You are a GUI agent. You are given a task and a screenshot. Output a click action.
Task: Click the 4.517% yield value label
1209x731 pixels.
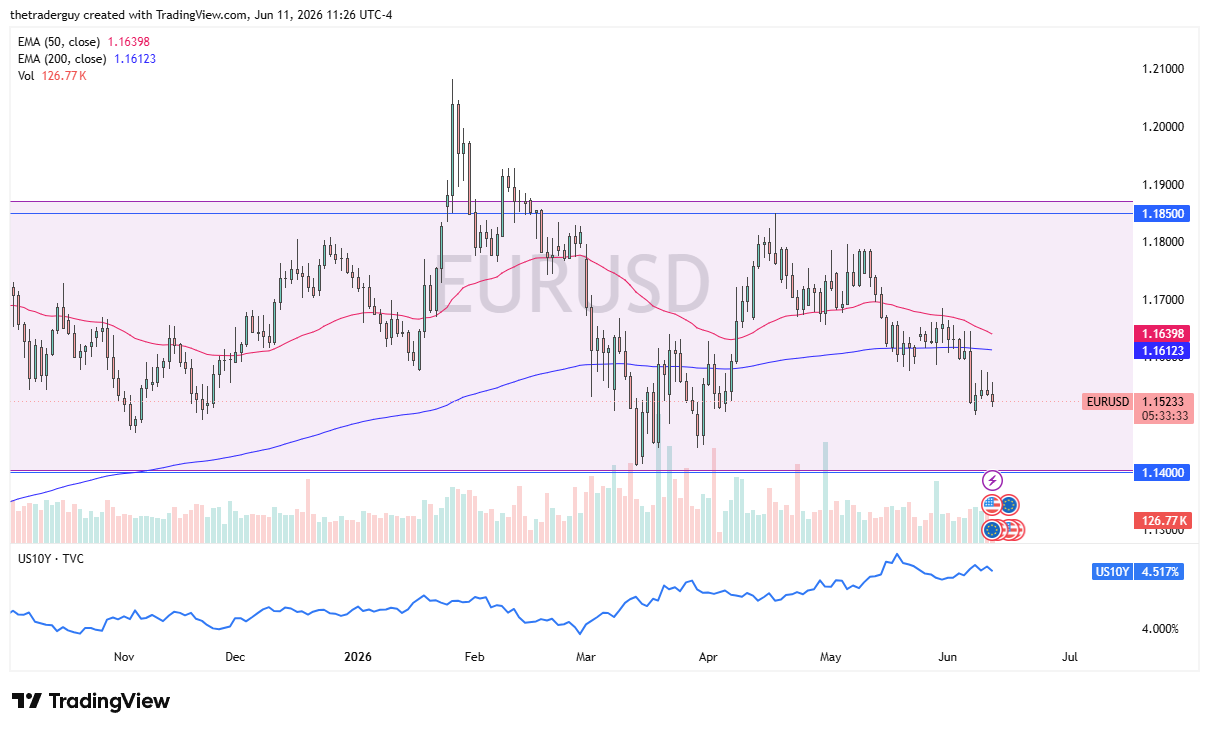1161,572
